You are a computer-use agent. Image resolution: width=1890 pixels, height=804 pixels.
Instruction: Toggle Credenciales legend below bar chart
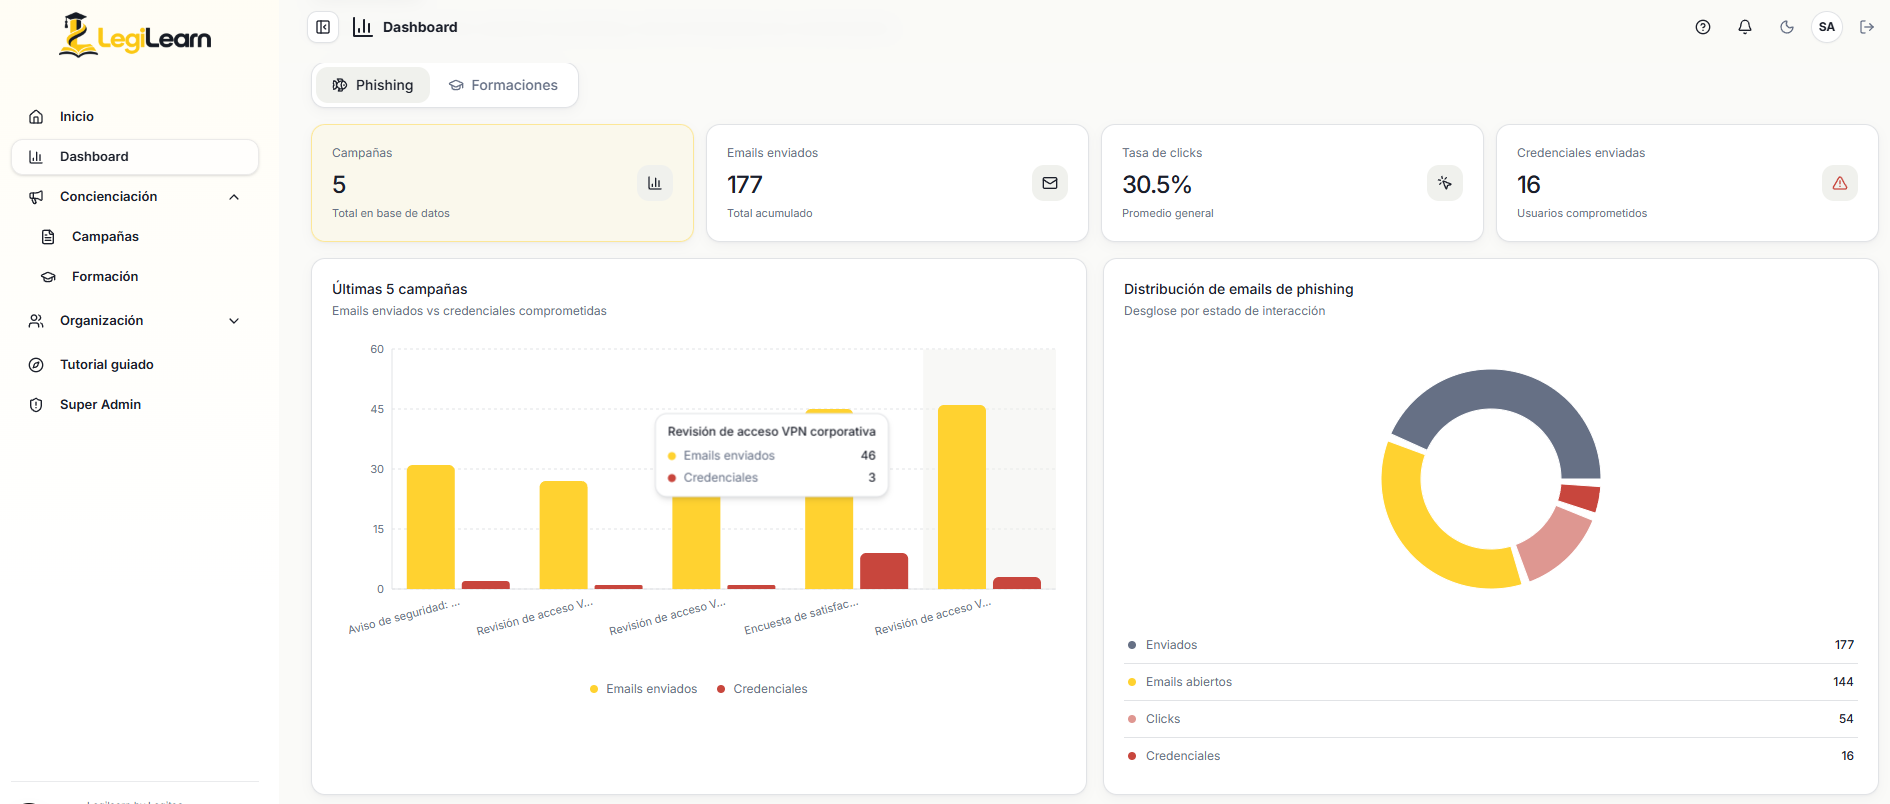coord(762,689)
